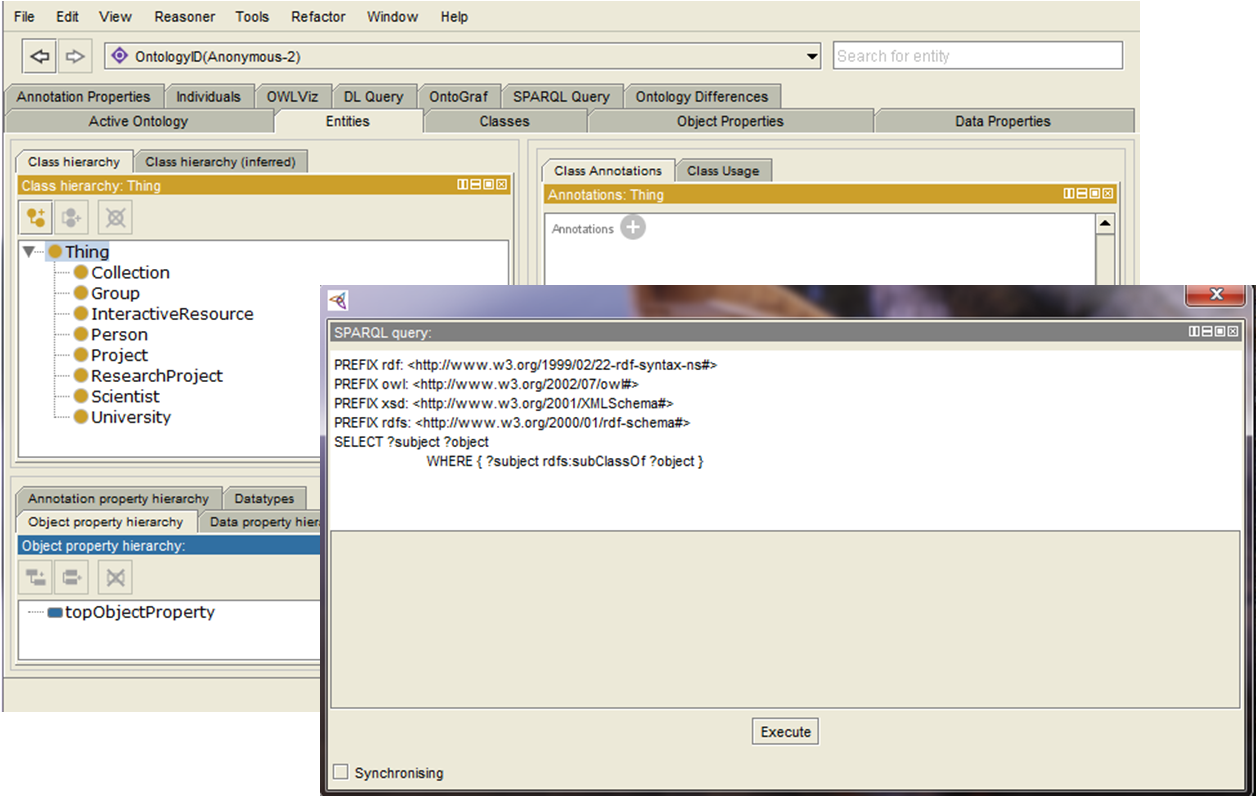Viewport: 1257px width, 797px height.
Task: Select the ResearchProject class
Action: point(156,376)
